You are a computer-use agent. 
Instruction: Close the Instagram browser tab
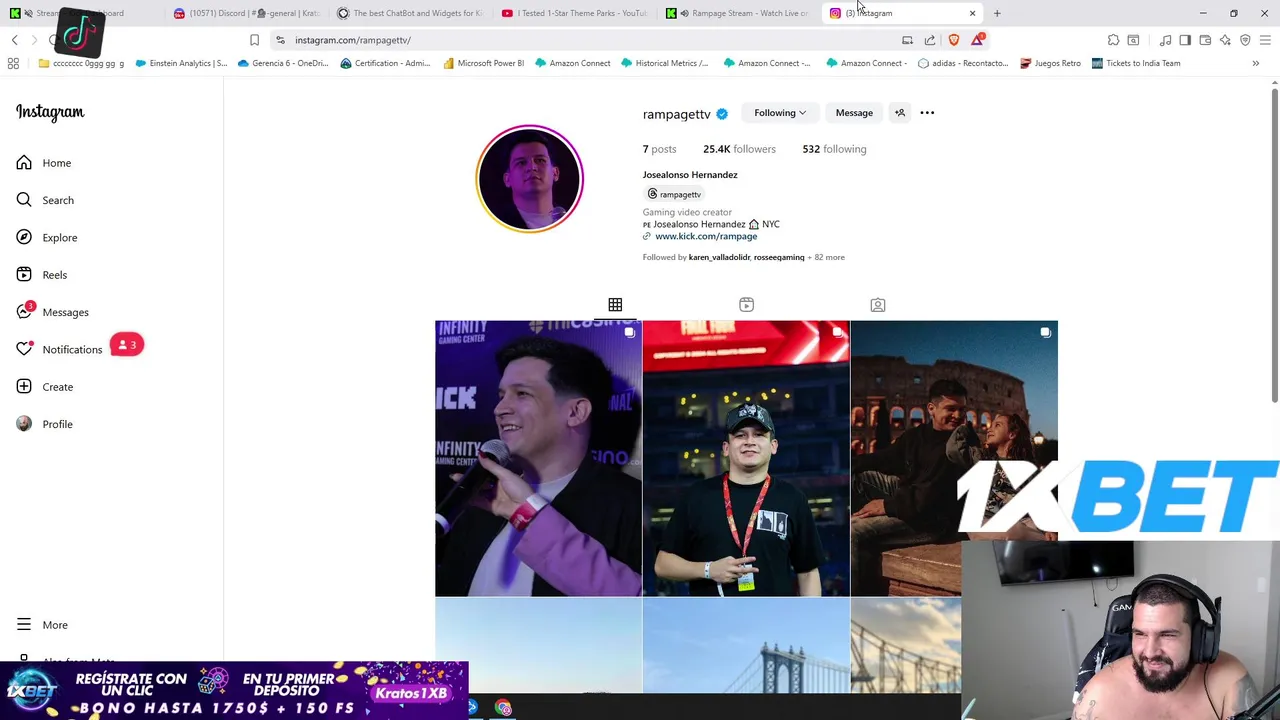pos(972,13)
